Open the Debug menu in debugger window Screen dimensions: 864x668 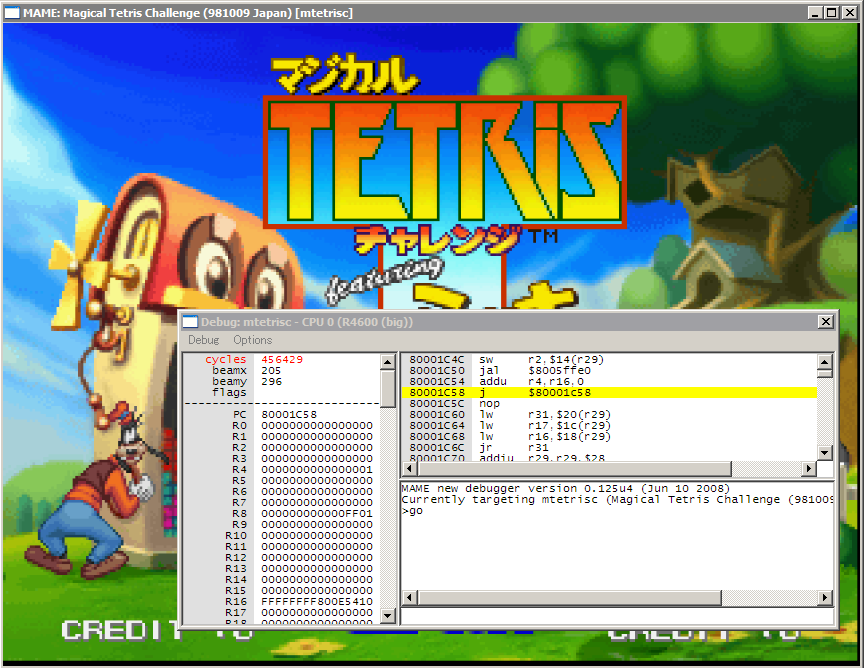[x=203, y=340]
